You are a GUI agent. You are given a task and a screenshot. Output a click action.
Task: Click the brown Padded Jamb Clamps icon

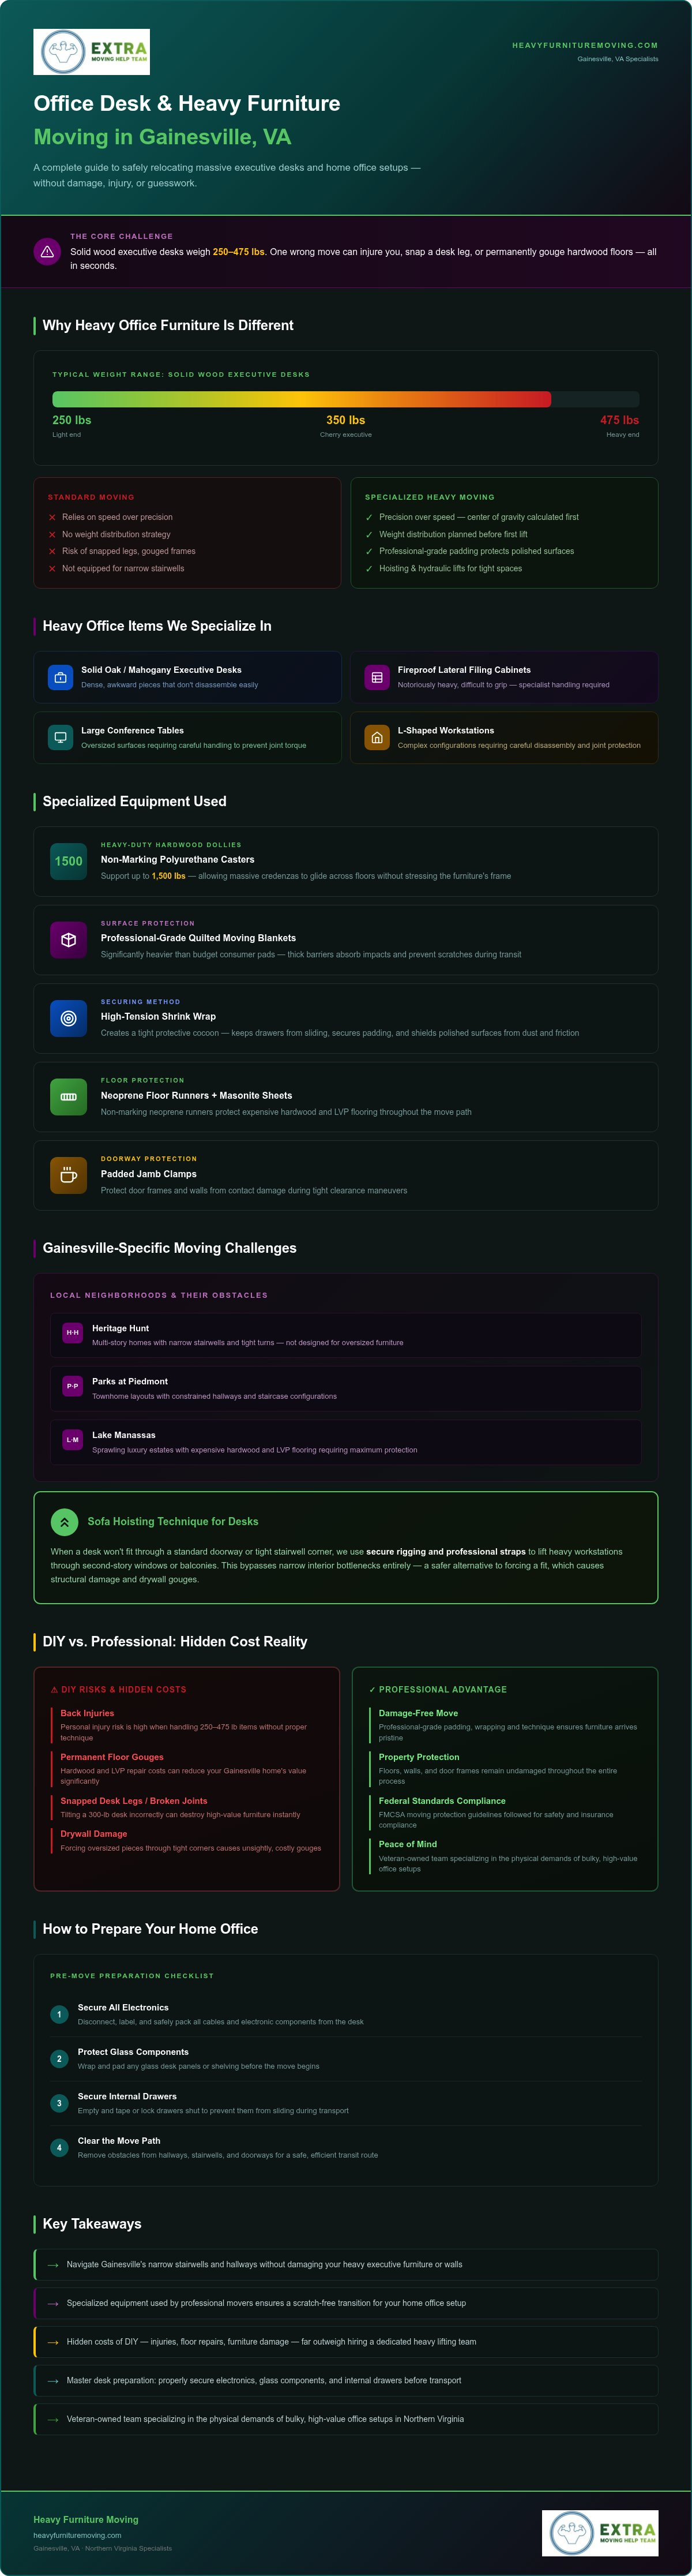pos(69,1175)
